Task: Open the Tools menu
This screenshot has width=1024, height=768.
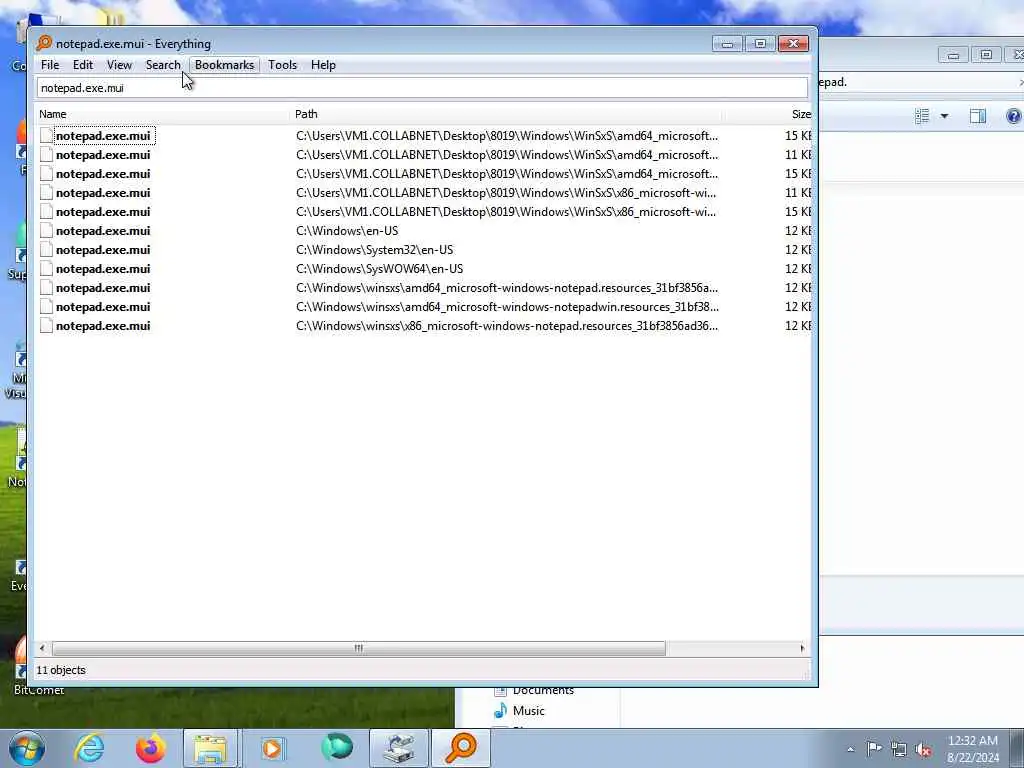Action: [282, 65]
